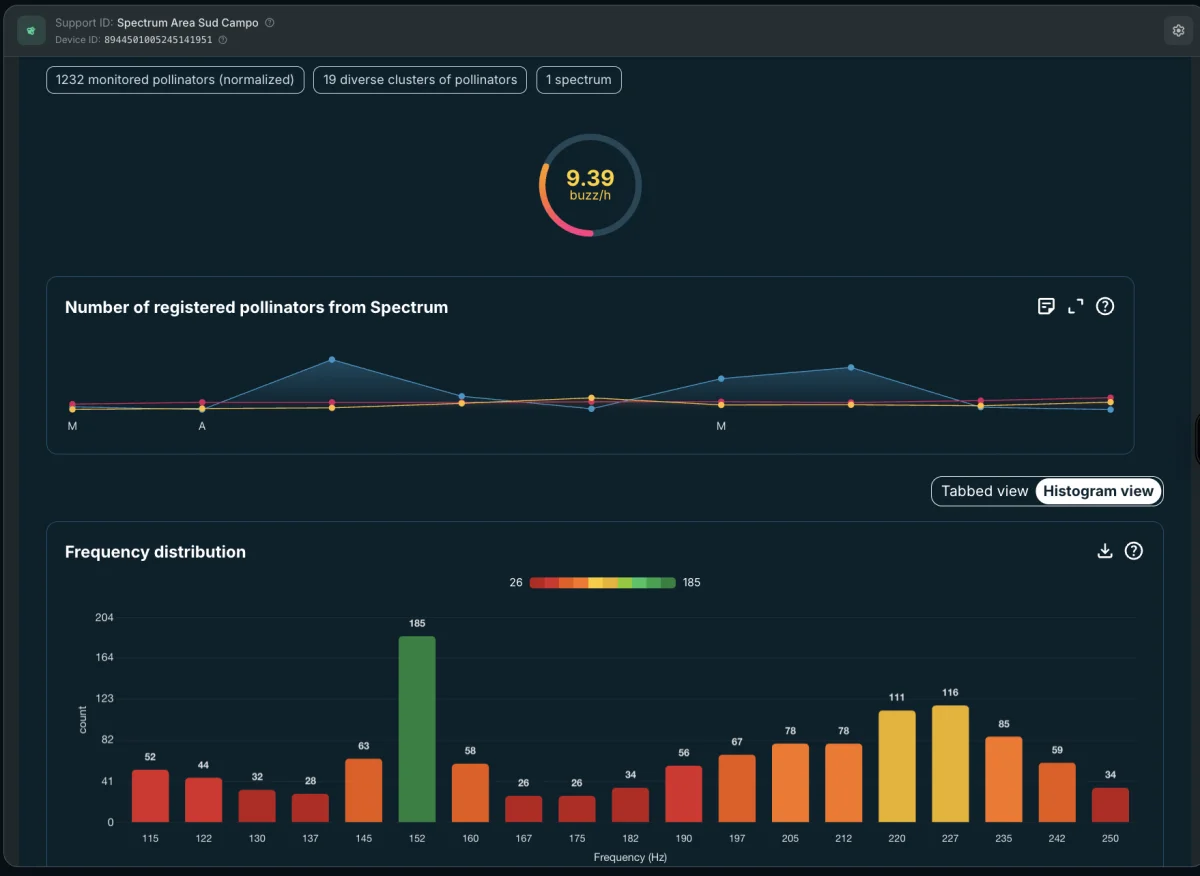Switch to Tabbed view
Image resolution: width=1200 pixels, height=876 pixels.
(x=985, y=491)
